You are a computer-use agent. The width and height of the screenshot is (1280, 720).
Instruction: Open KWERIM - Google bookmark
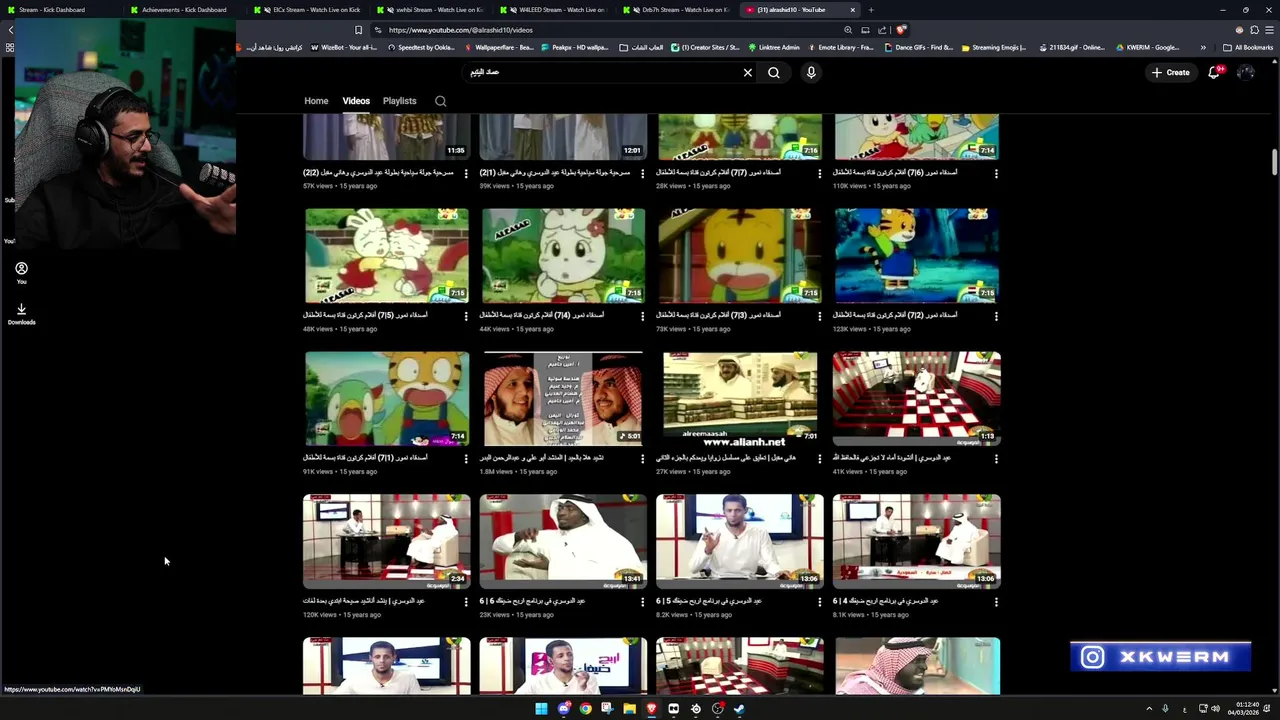pyautogui.click(x=1146, y=47)
